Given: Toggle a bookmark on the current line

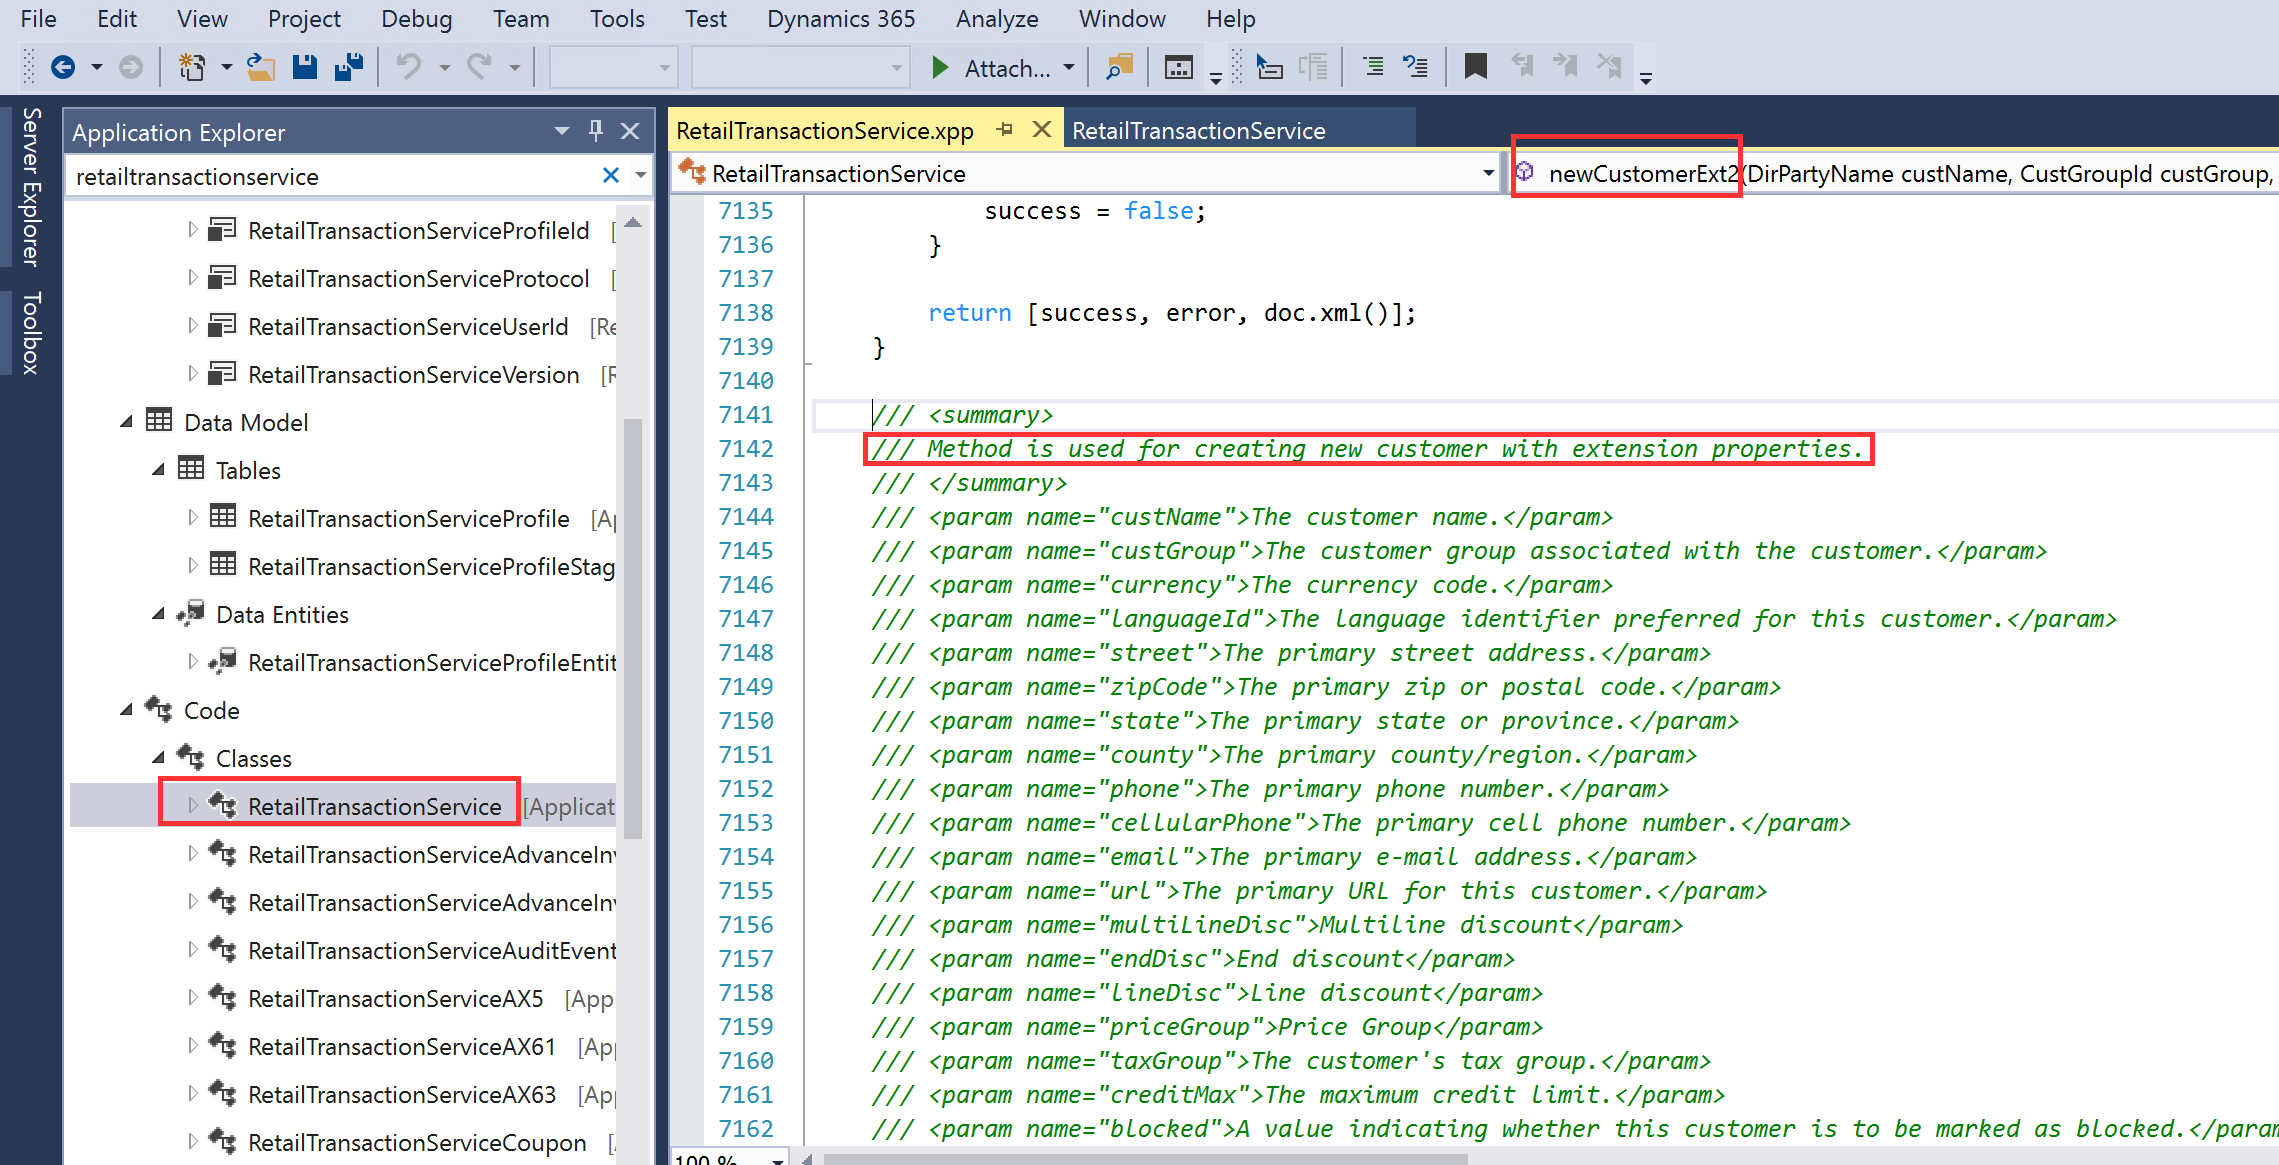Looking at the screenshot, I should [x=1475, y=67].
